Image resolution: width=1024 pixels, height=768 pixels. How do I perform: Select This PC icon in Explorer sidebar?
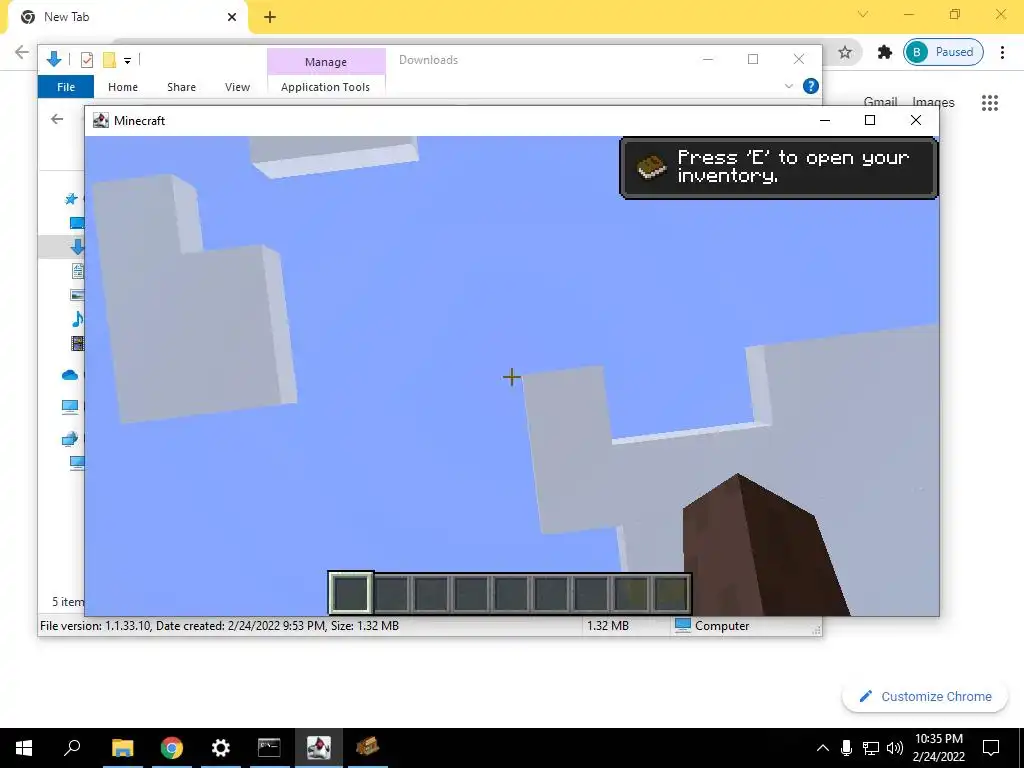tap(70, 407)
